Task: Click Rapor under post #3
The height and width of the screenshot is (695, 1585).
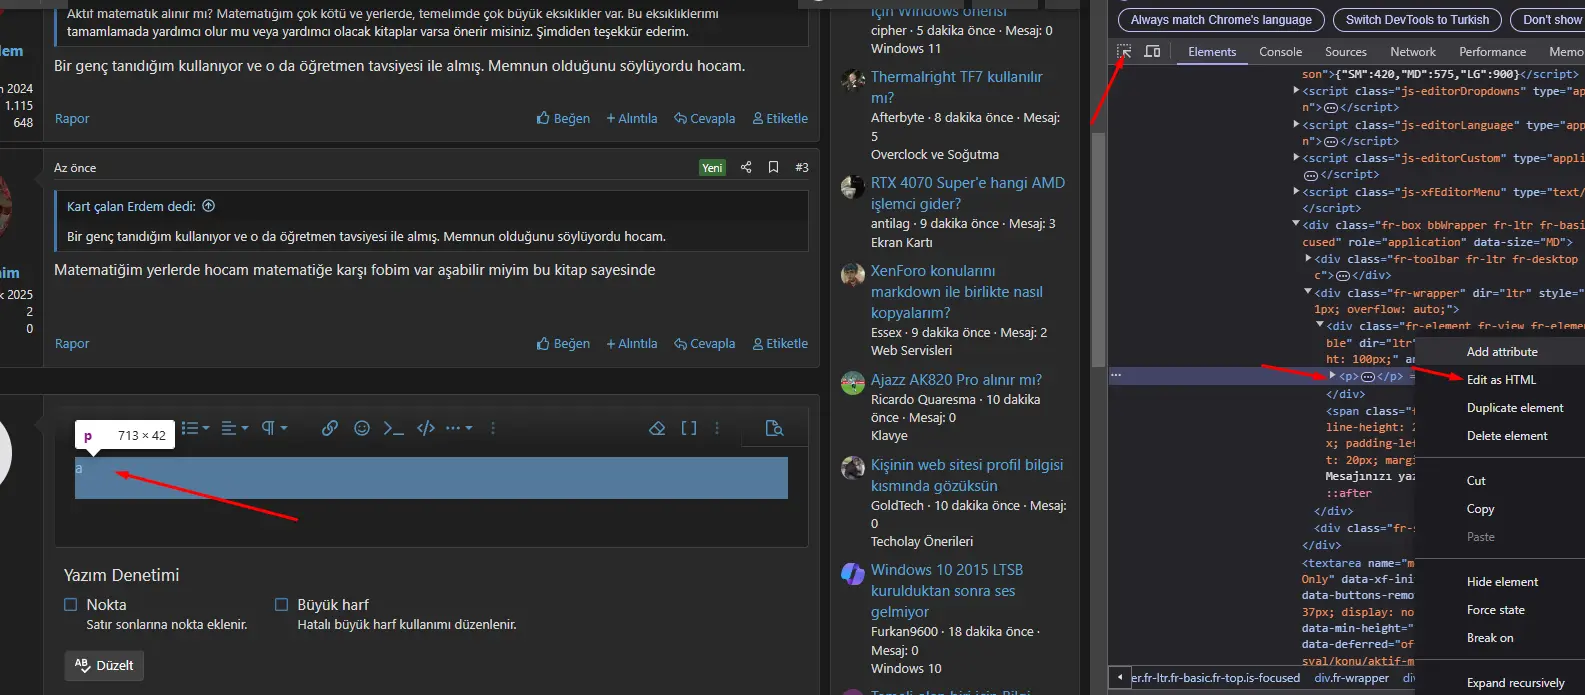Action: tap(72, 343)
